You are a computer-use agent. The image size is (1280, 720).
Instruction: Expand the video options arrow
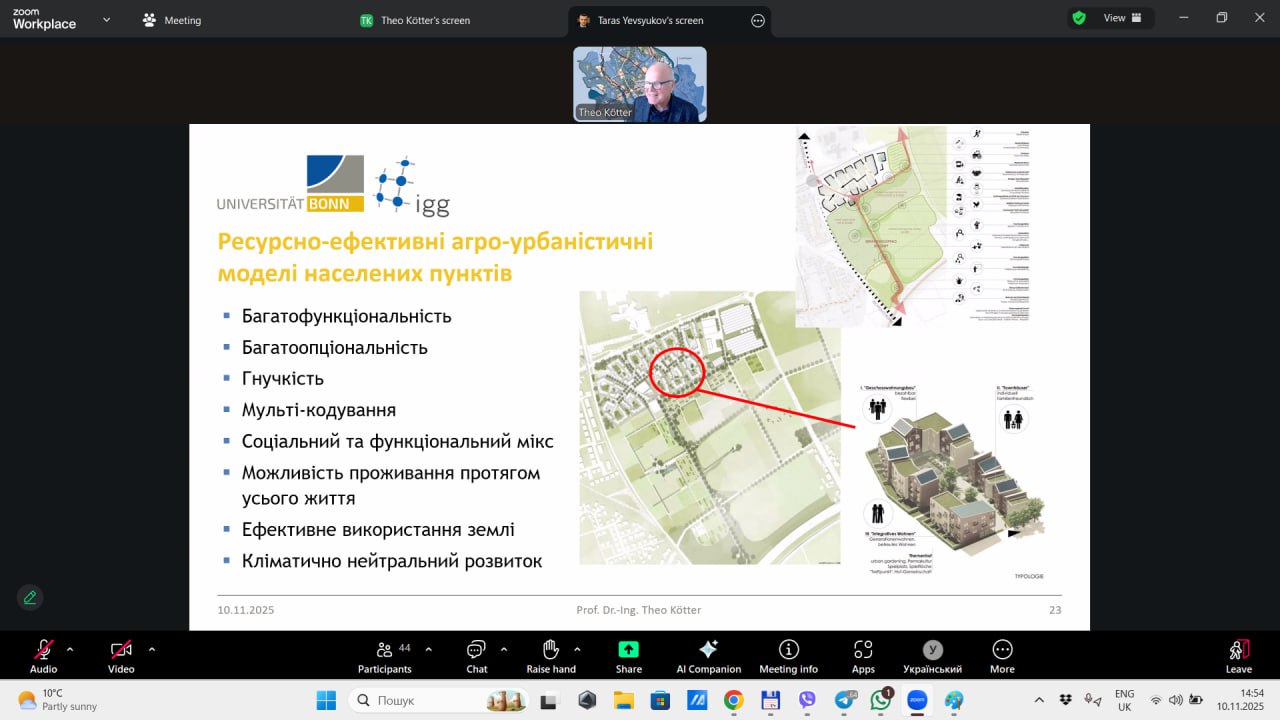click(x=152, y=649)
